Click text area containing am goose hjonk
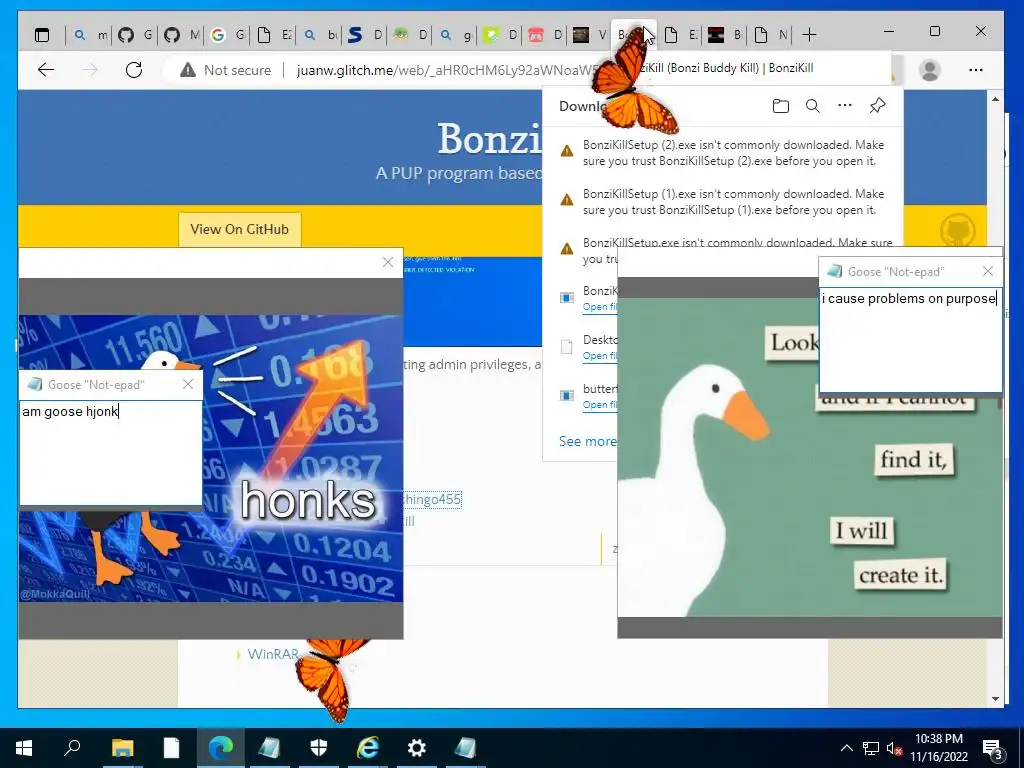 tap(111, 452)
